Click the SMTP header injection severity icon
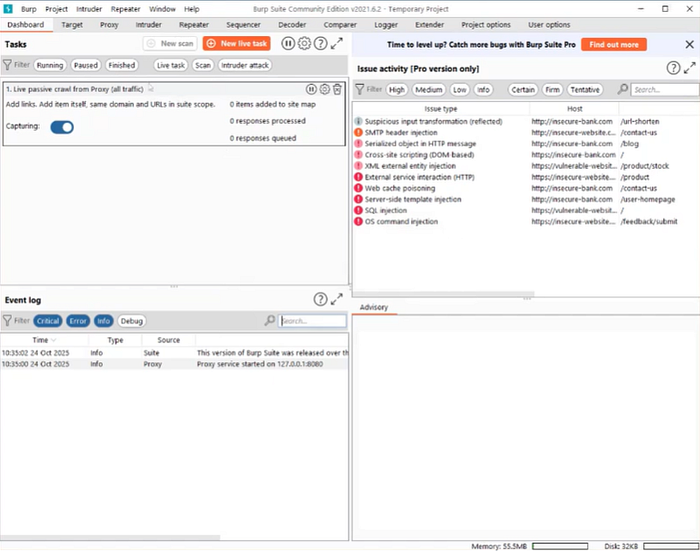The height and width of the screenshot is (551, 700). tap(358, 133)
